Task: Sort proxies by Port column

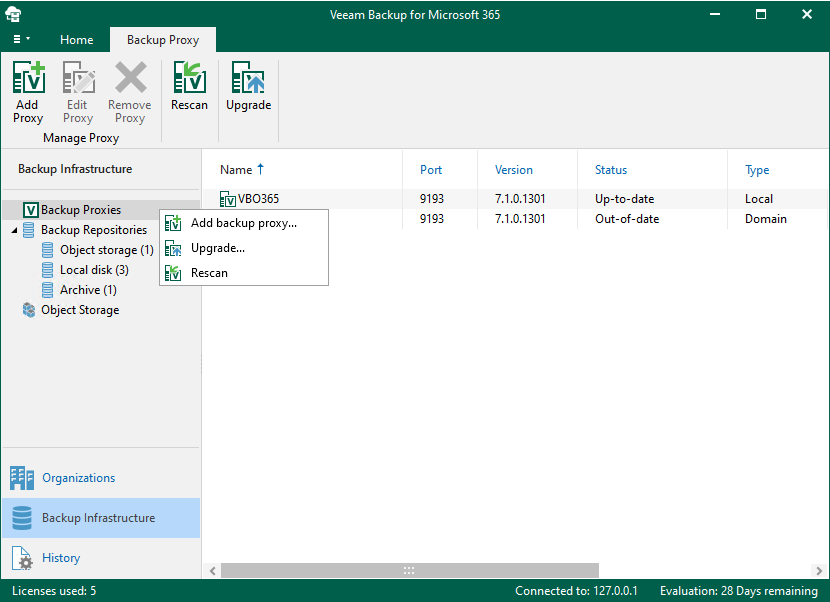Action: (x=431, y=170)
